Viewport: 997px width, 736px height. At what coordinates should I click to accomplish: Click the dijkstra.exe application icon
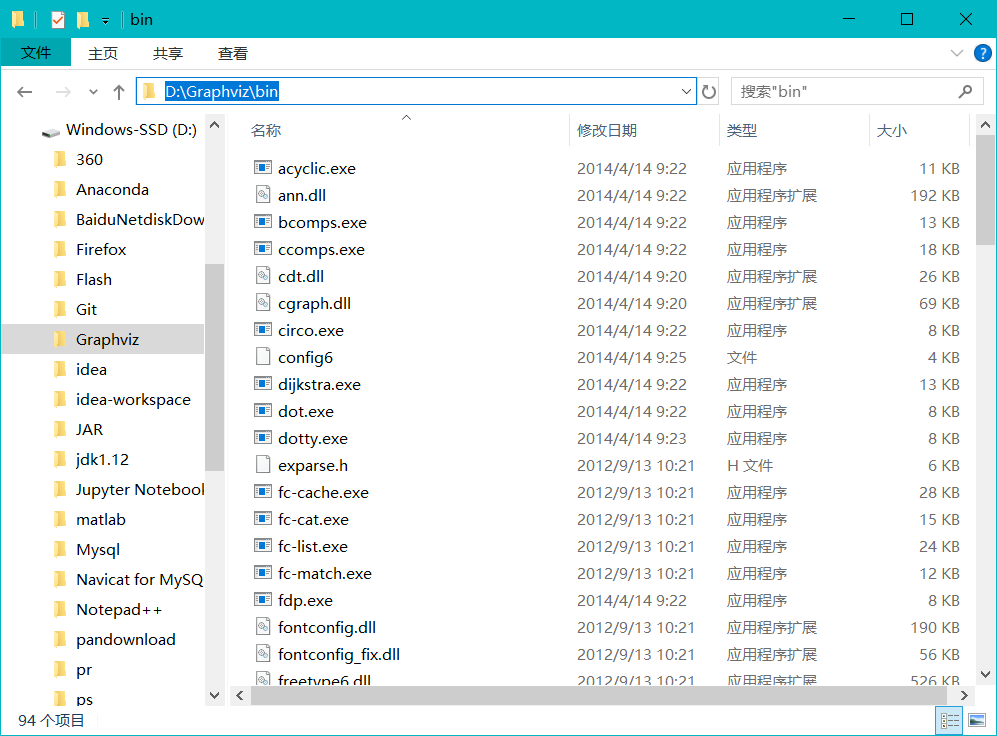click(263, 383)
